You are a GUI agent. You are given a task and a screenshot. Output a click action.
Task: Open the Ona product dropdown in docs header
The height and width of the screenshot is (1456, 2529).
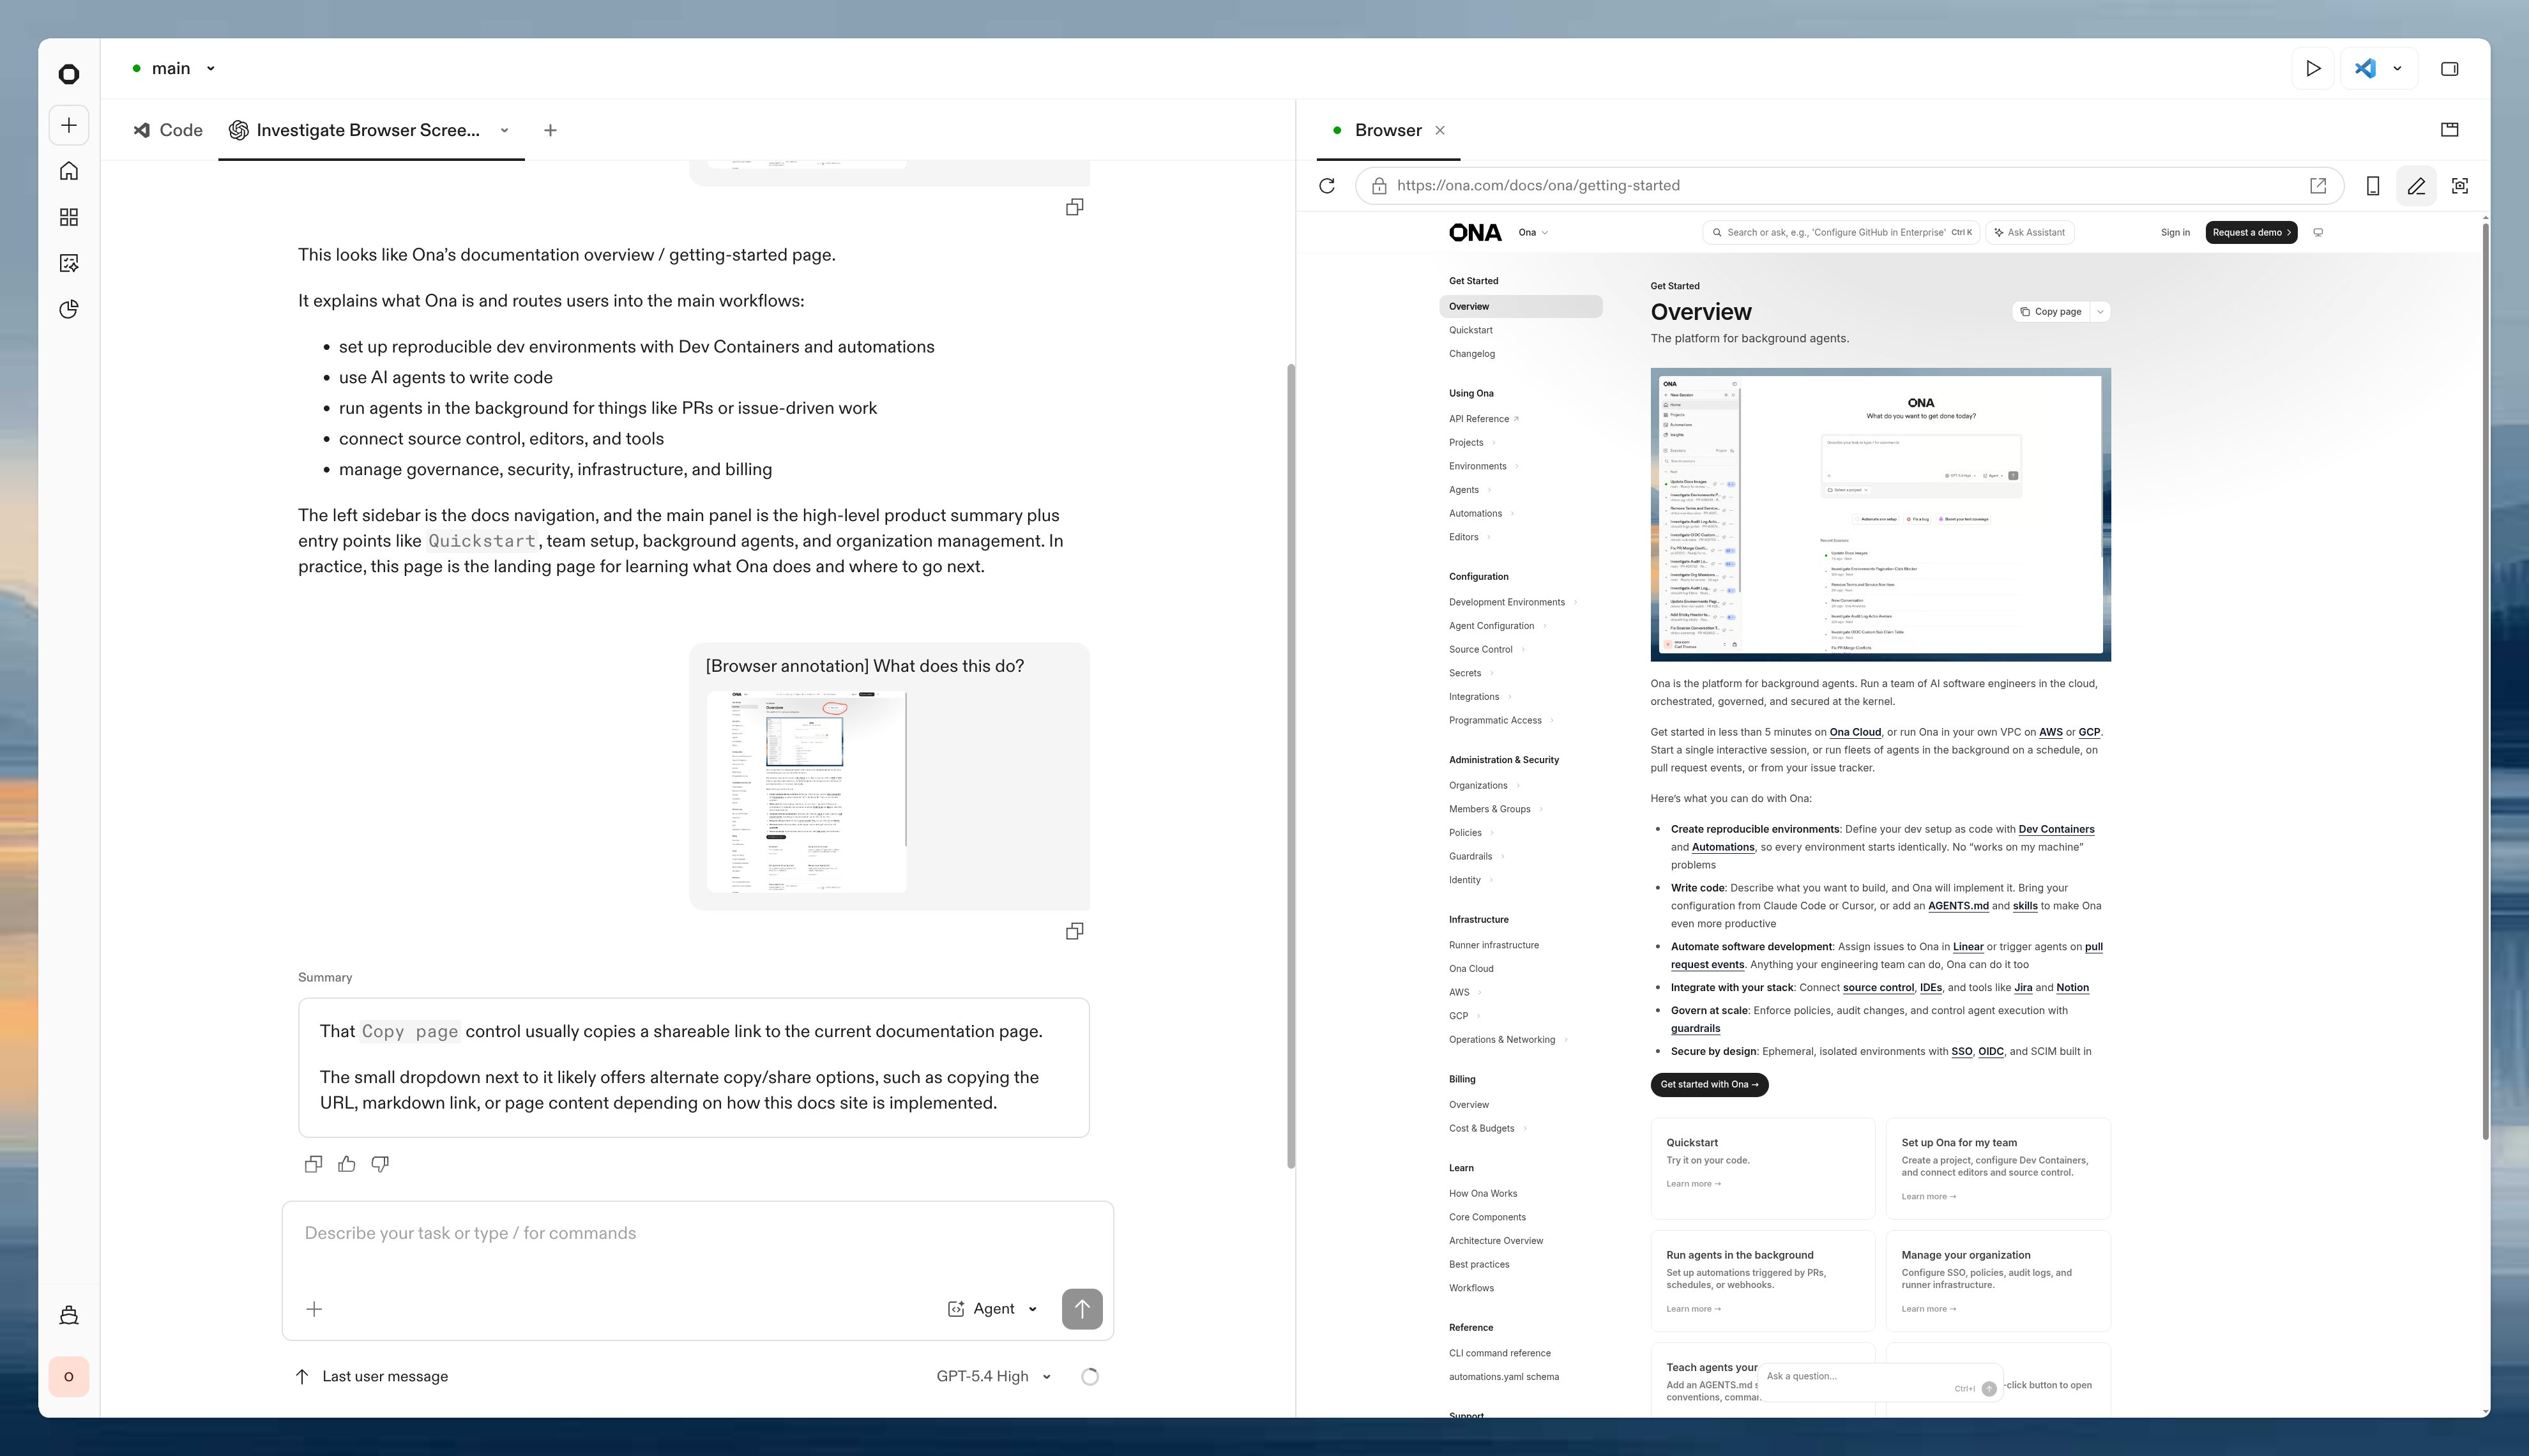click(x=1533, y=233)
